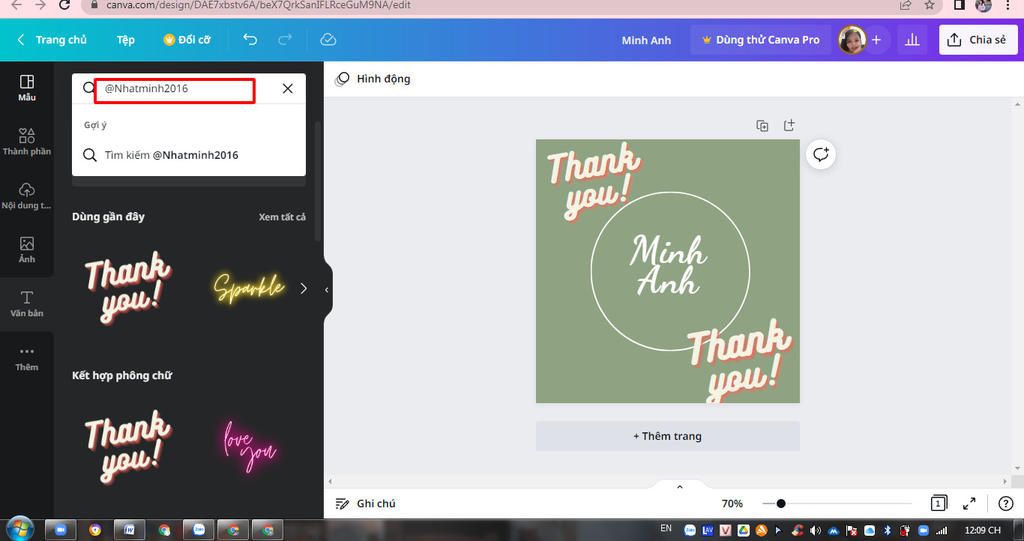Click the 70% zoom level
Screen dimensions: 1024x541
[732, 504]
